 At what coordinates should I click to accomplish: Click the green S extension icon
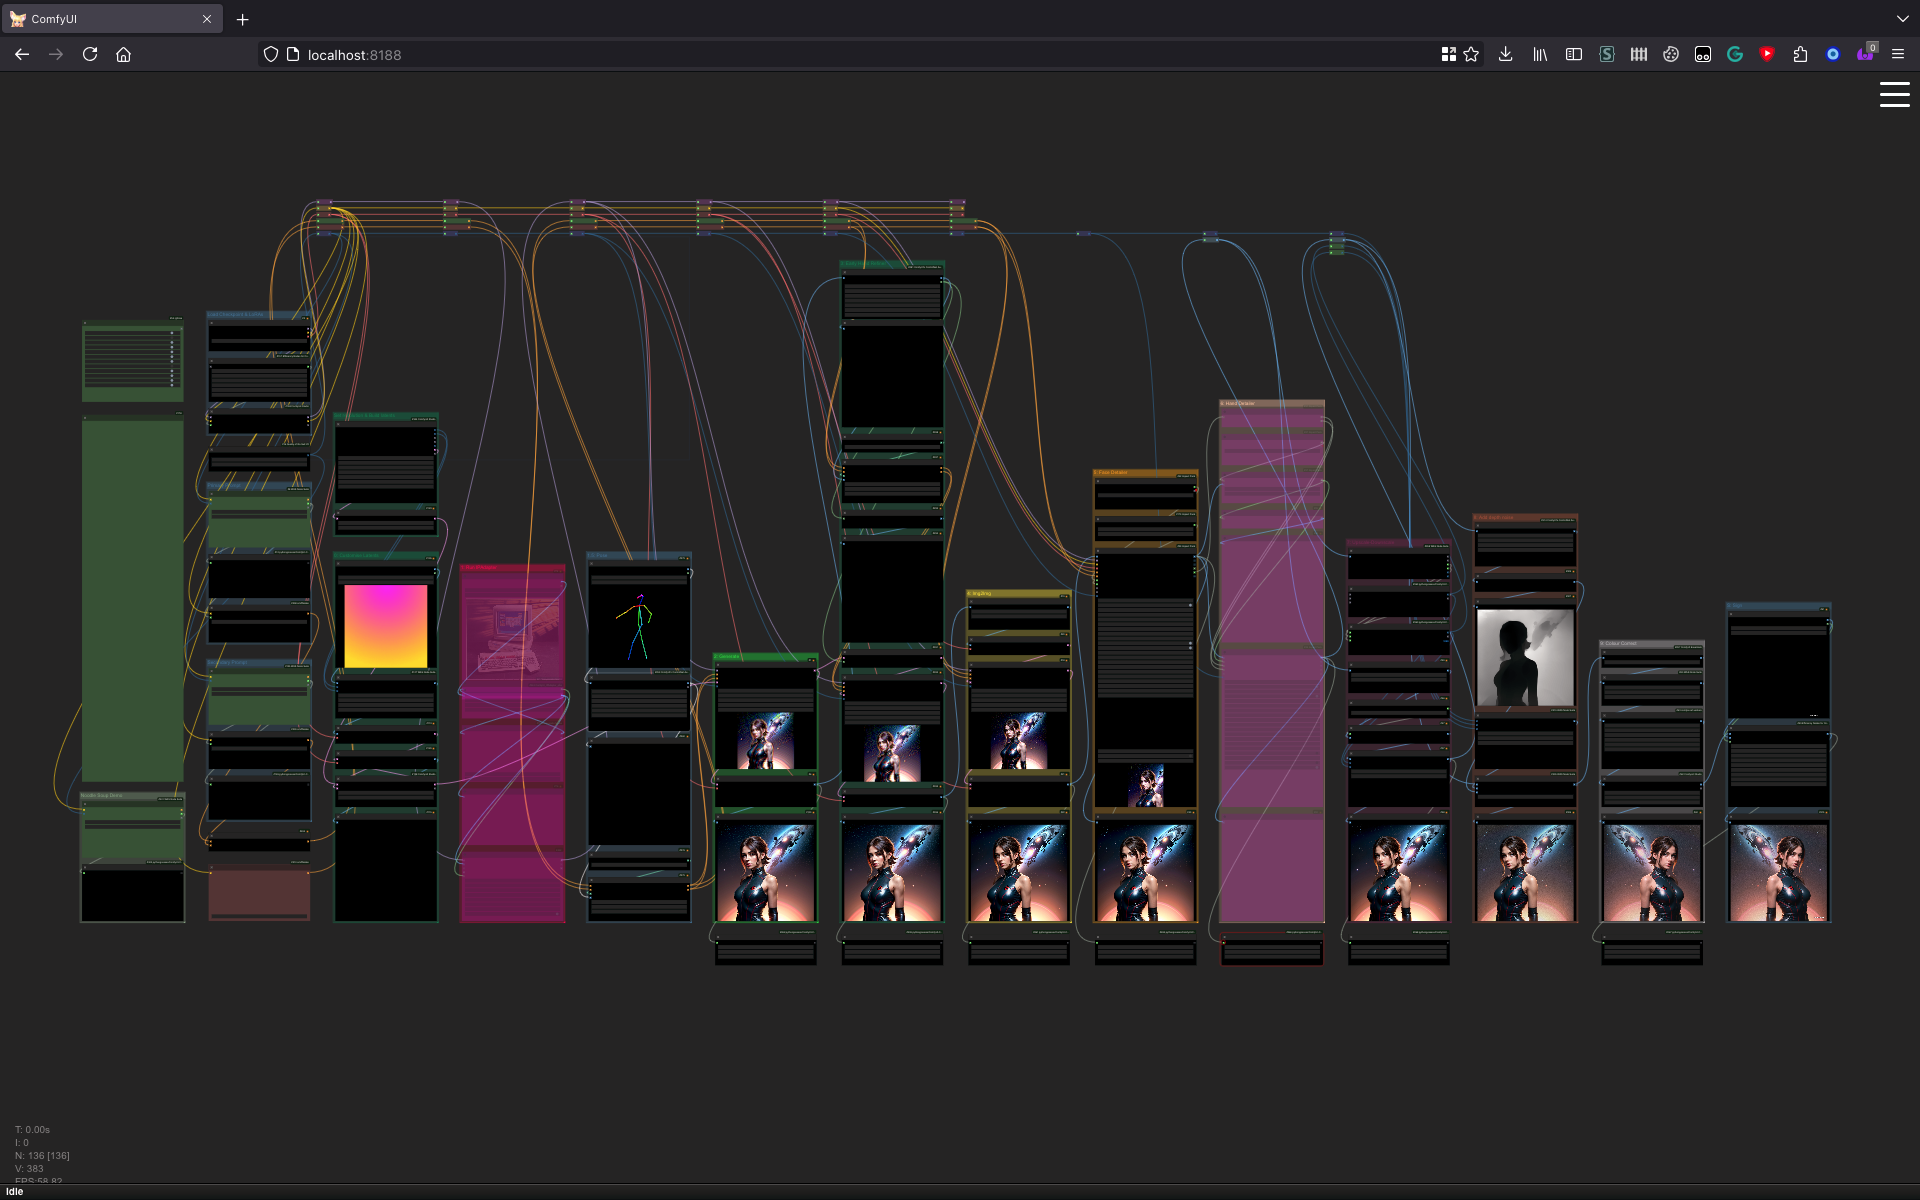click(1606, 55)
